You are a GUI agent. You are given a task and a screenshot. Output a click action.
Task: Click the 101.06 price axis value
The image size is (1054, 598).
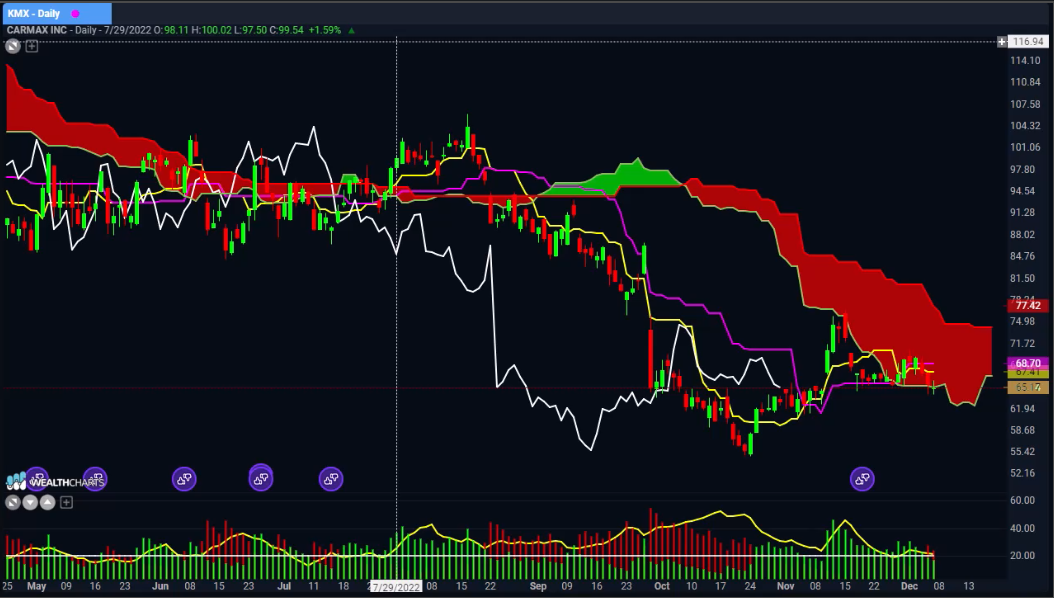(x=1025, y=147)
